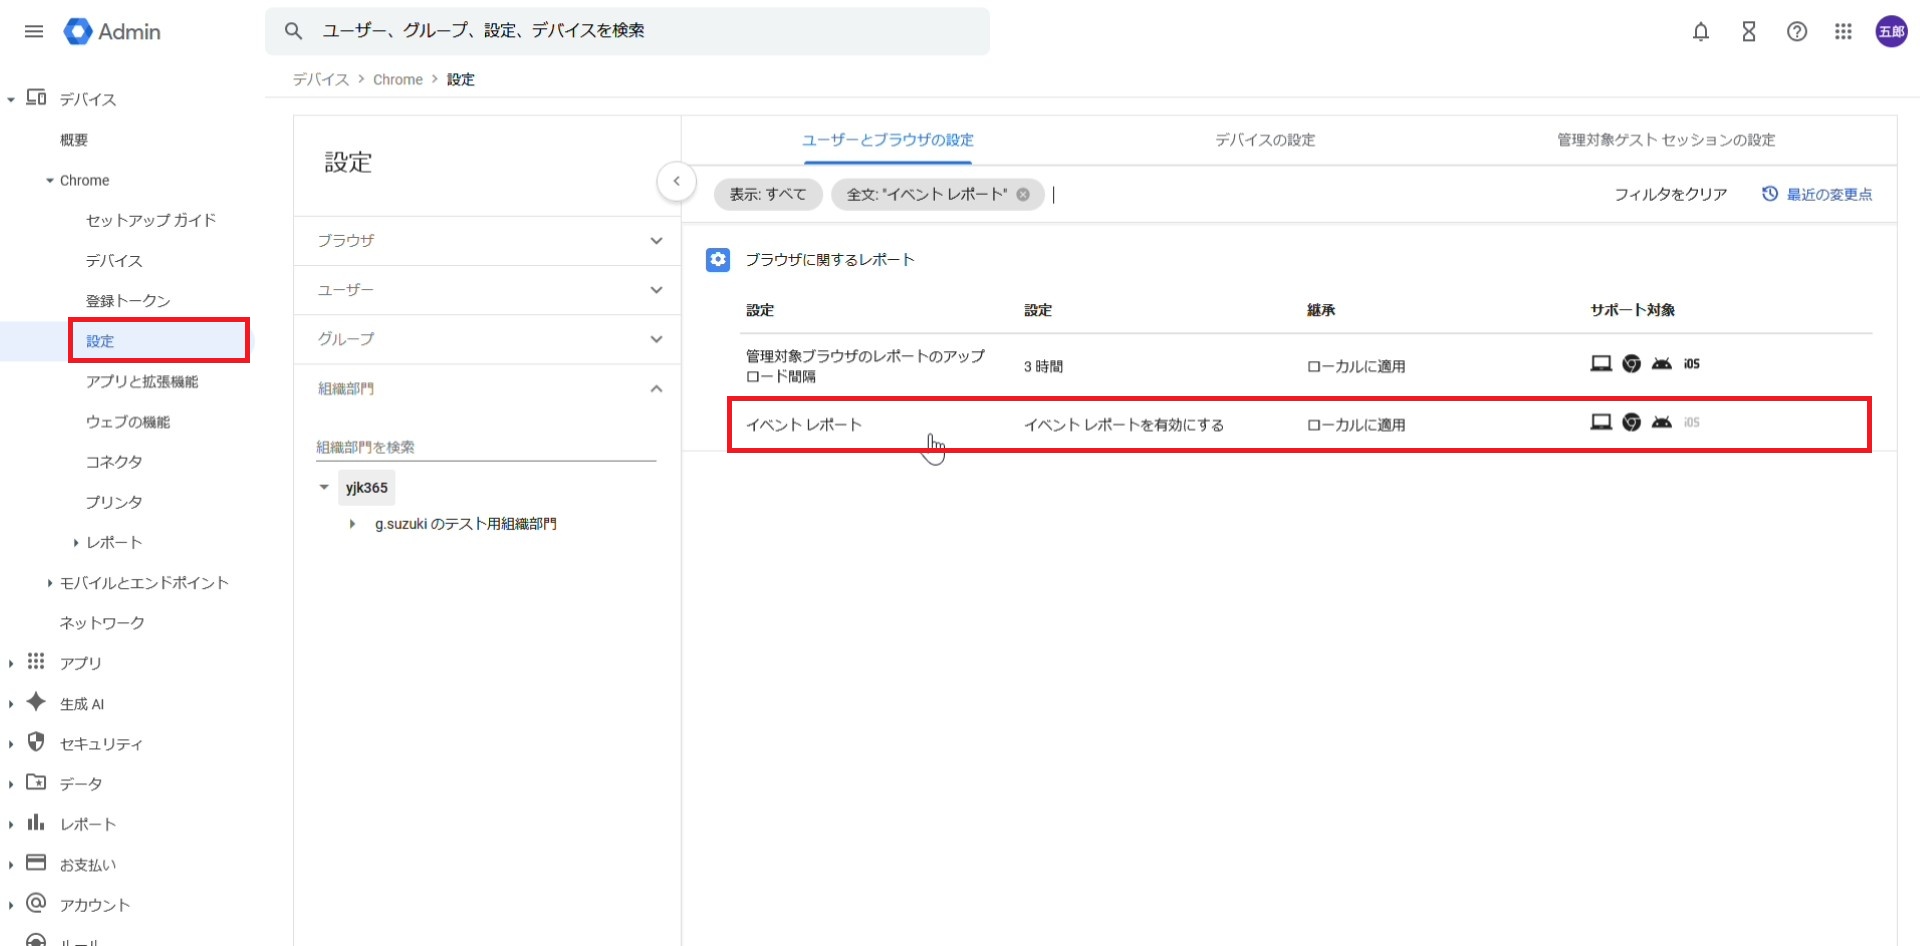1920x946 pixels.
Task: Open the main hamburger menu
Action: click(x=34, y=31)
